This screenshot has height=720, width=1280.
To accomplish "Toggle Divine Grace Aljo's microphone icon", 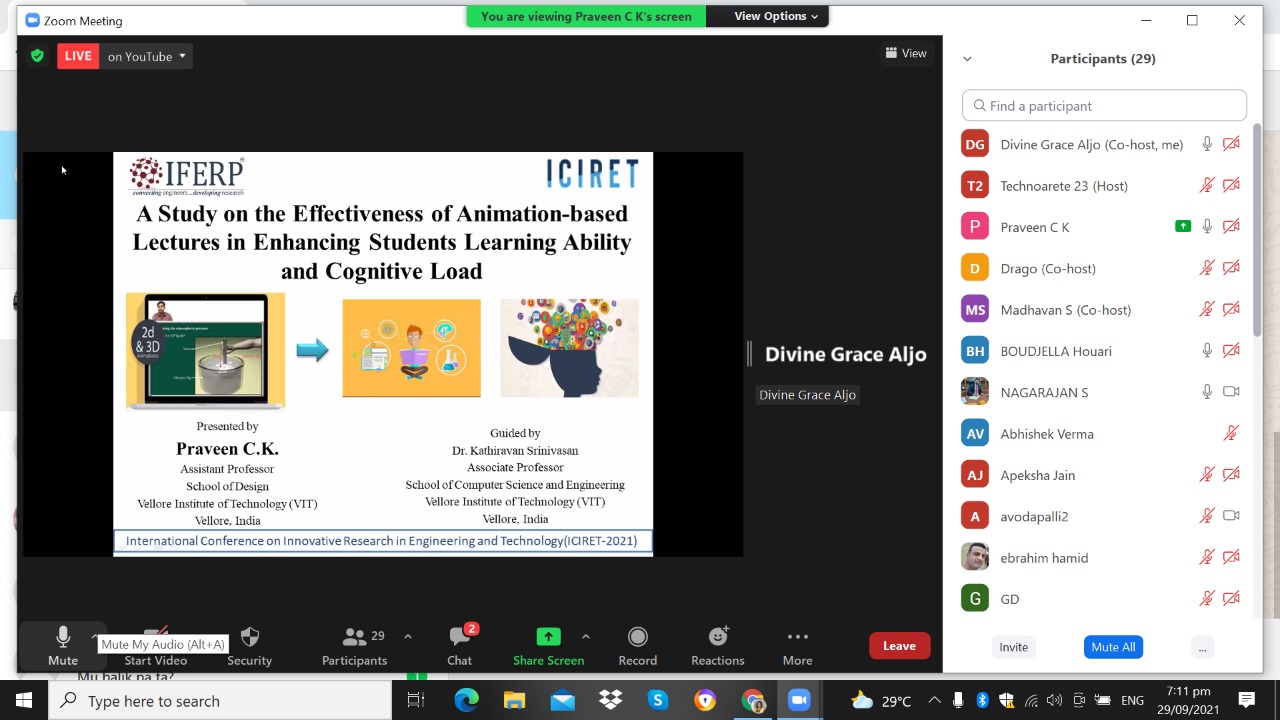I will click(x=1207, y=144).
